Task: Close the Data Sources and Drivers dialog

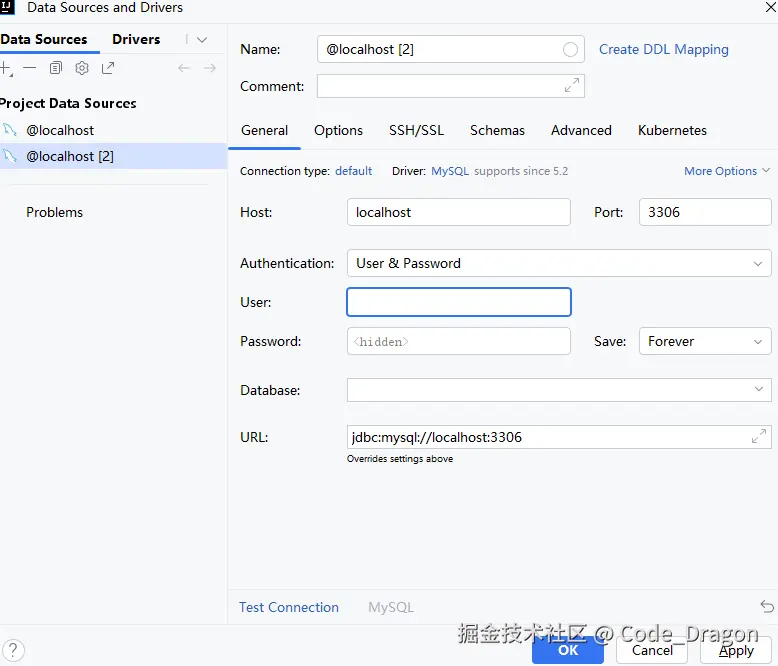Action: [771, 7]
